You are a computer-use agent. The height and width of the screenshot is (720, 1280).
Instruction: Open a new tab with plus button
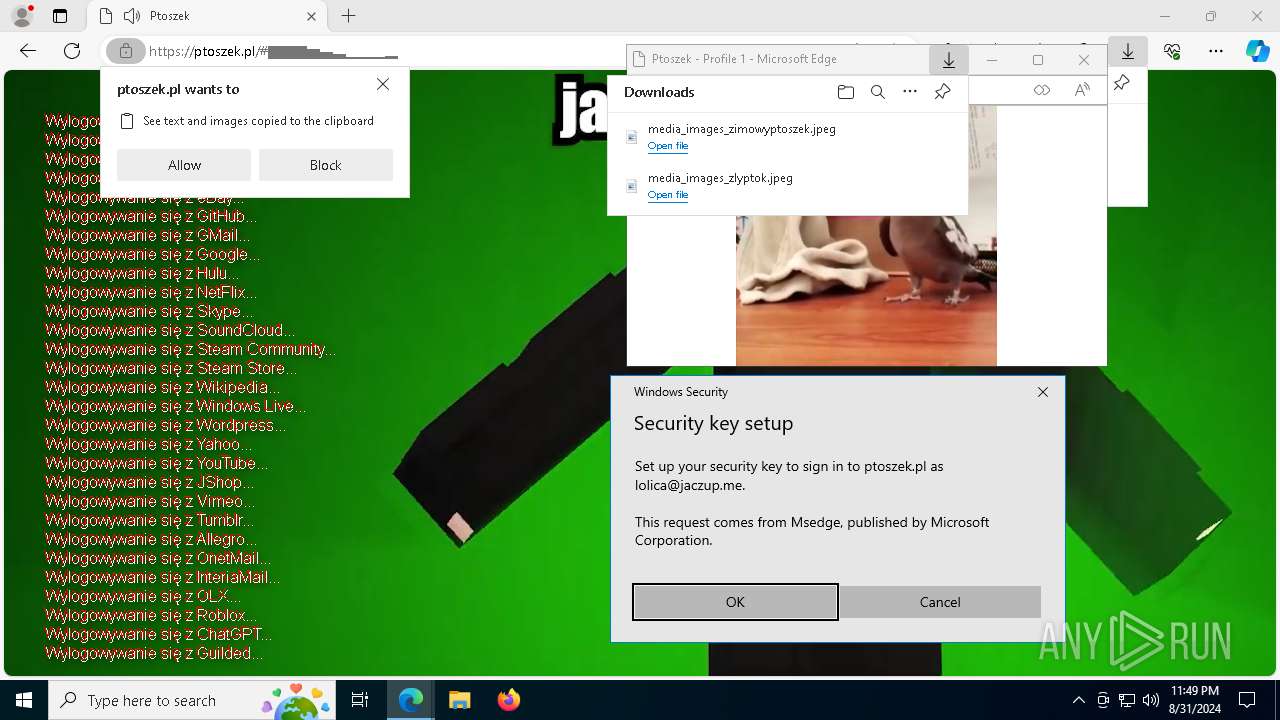(348, 16)
